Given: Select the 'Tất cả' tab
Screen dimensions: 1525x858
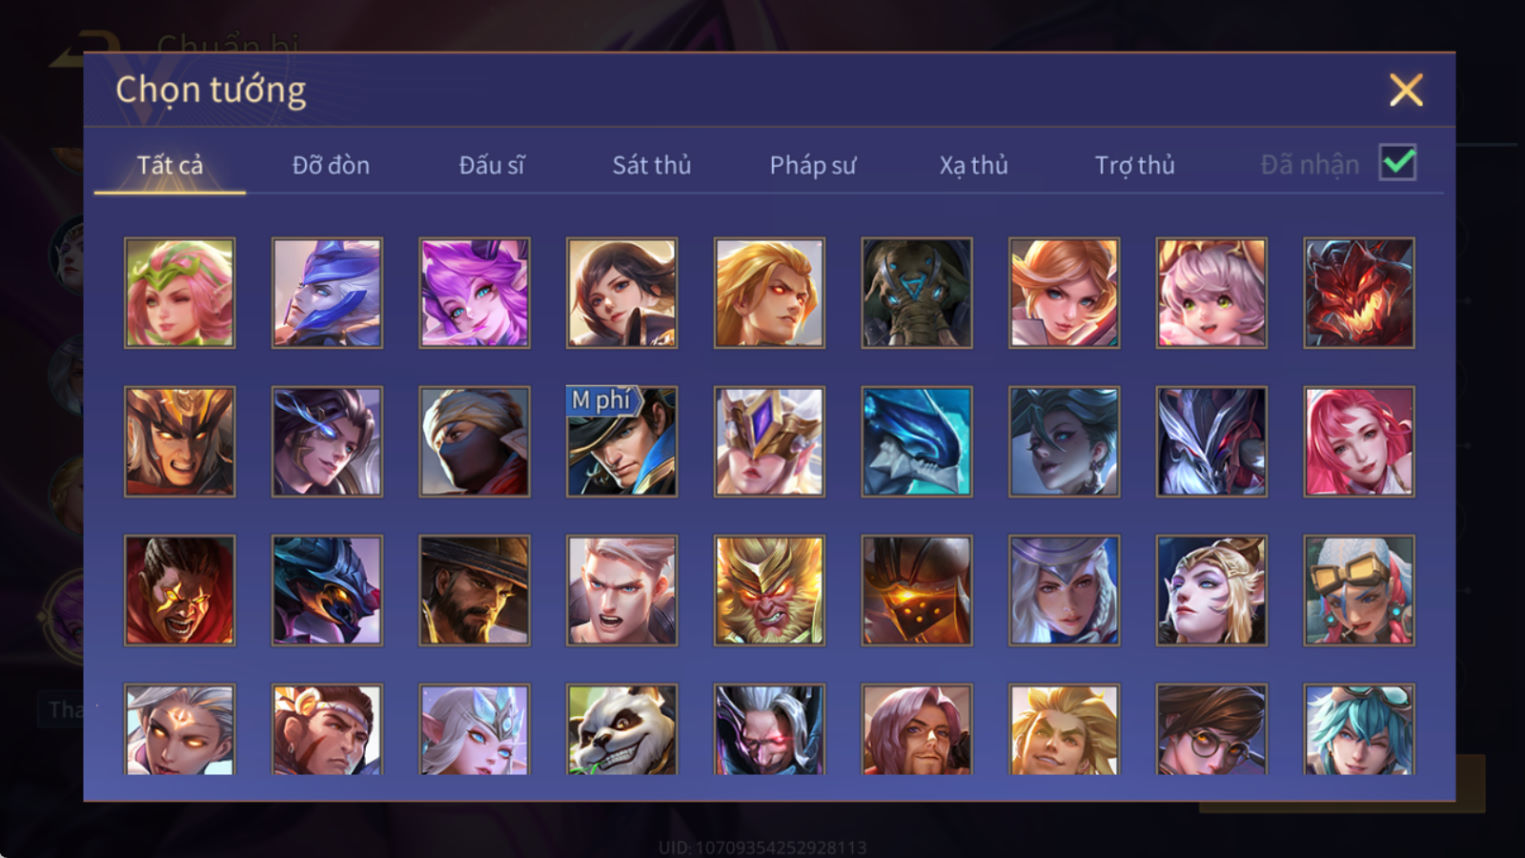Looking at the screenshot, I should pyautogui.click(x=170, y=165).
